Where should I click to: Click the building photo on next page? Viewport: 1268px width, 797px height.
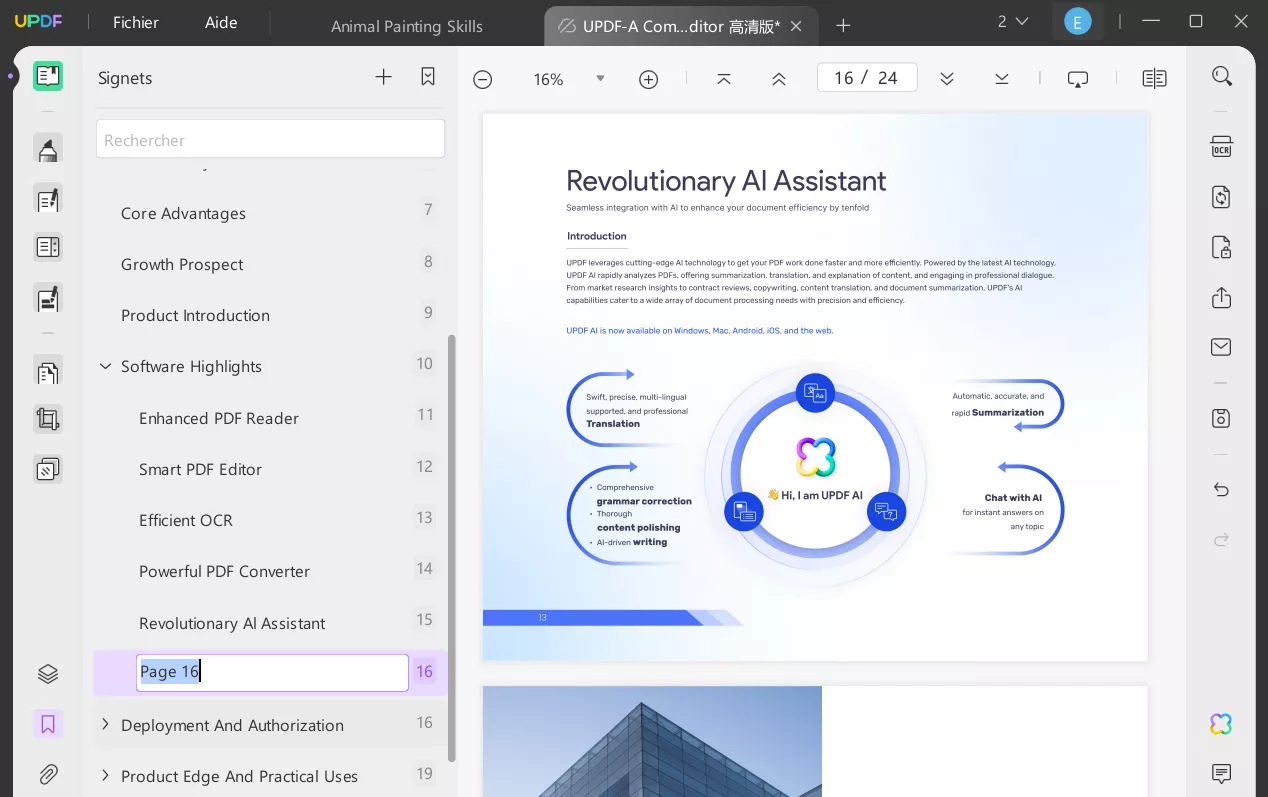tap(652, 741)
